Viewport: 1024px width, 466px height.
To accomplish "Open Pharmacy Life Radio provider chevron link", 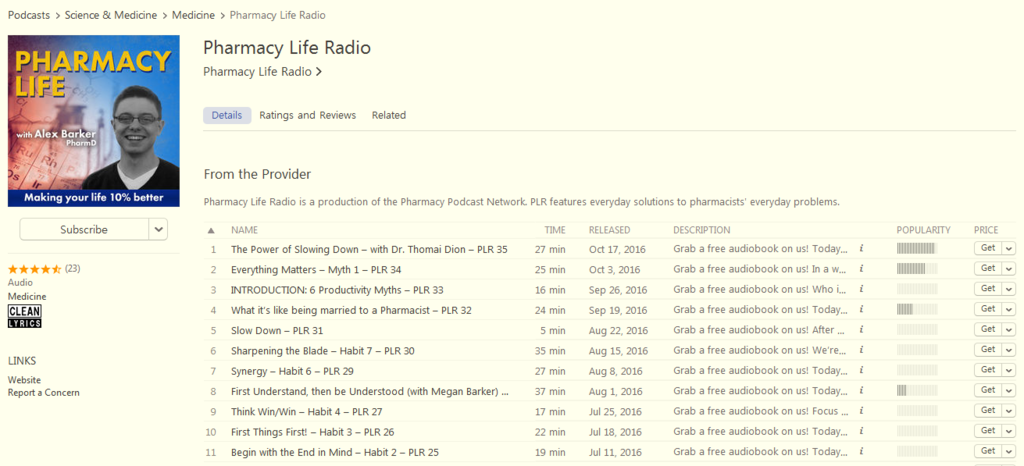I will 262,72.
